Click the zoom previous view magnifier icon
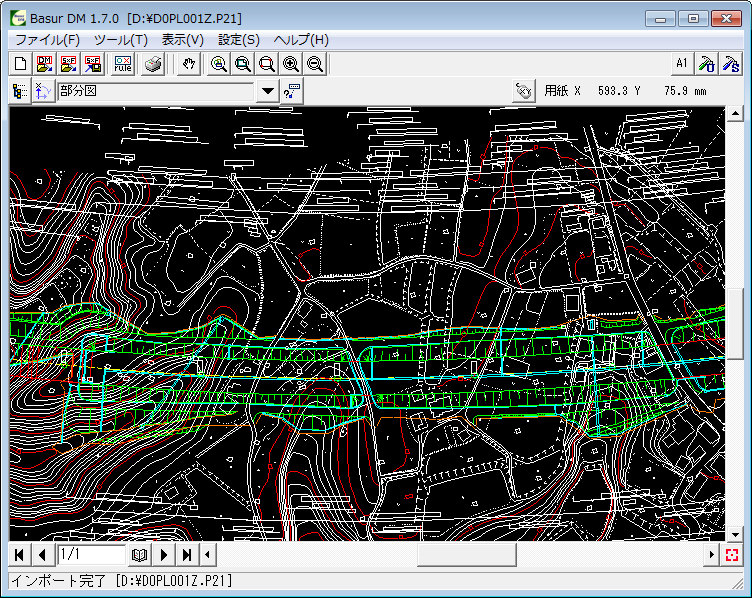Viewport: 752px width, 598px height. click(243, 64)
